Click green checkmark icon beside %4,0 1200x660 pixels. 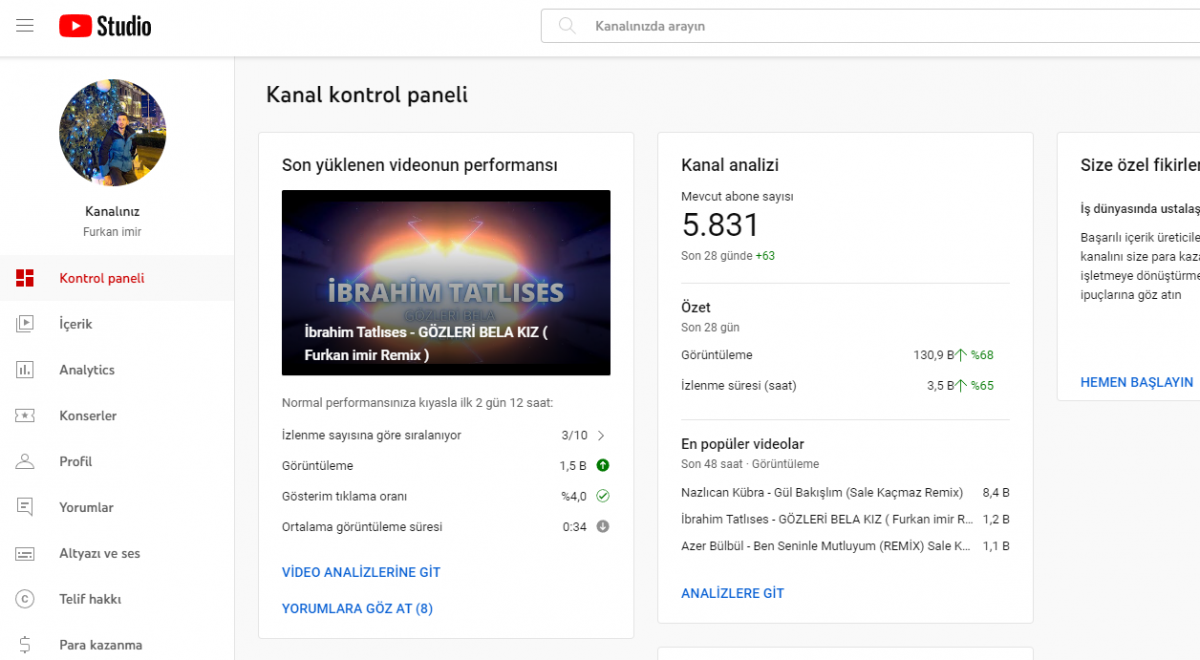603,495
